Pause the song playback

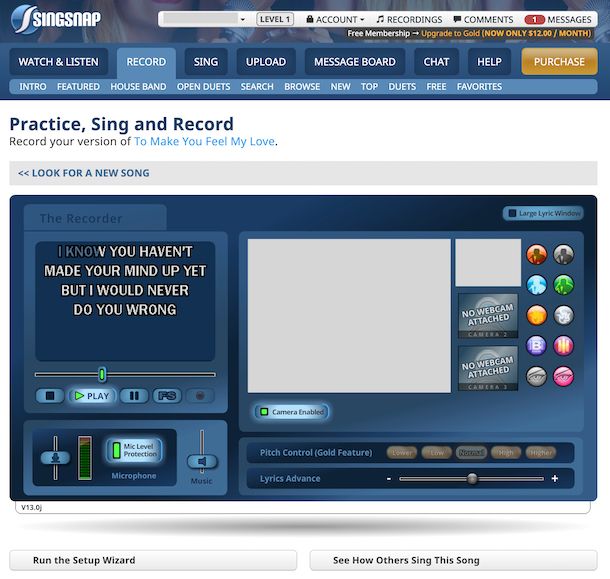click(134, 396)
